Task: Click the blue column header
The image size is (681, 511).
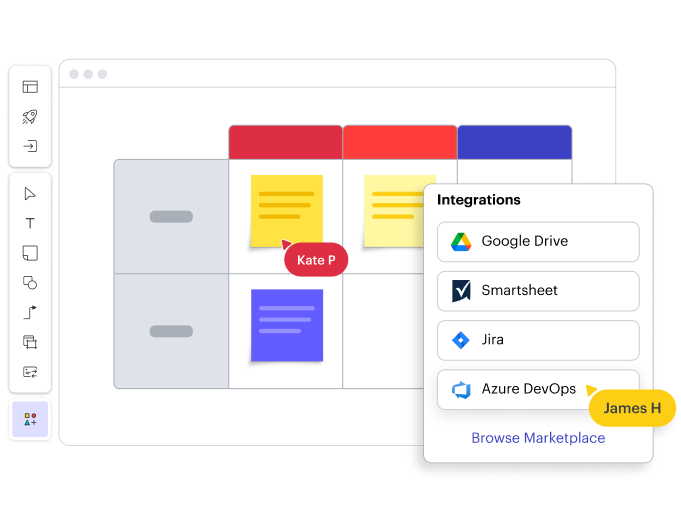Action: coord(514,142)
